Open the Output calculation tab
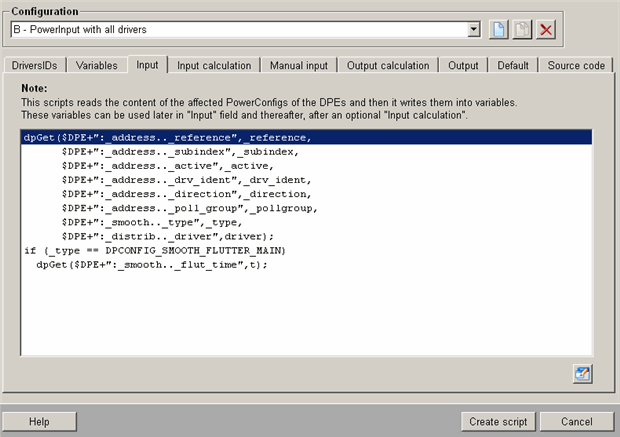620x437 pixels. tap(388, 66)
